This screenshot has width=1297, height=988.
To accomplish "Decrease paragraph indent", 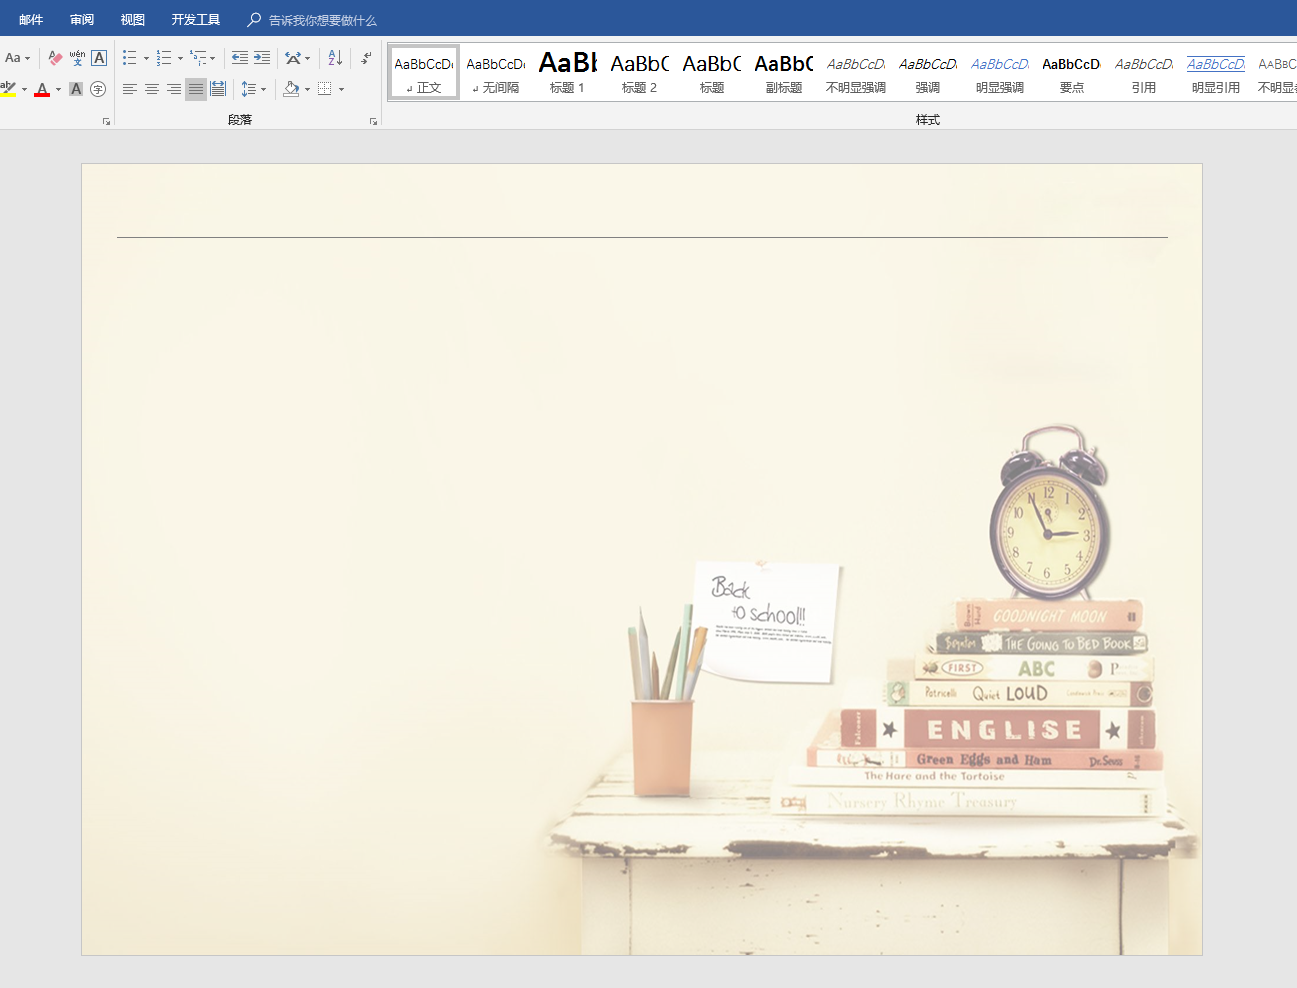I will tap(240, 58).
